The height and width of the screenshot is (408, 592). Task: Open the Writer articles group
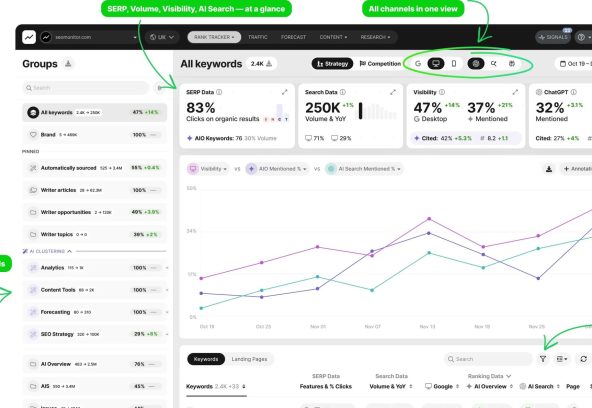point(94,190)
